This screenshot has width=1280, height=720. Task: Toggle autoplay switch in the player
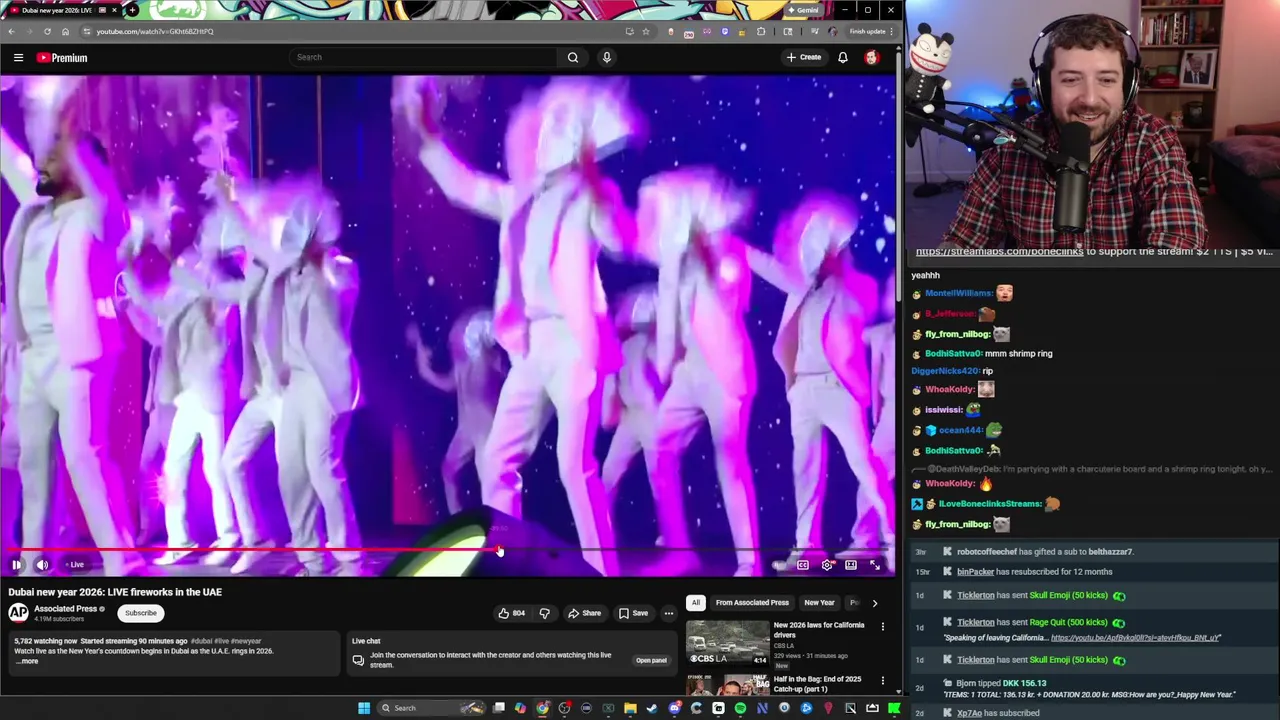pyautogui.click(x=779, y=565)
